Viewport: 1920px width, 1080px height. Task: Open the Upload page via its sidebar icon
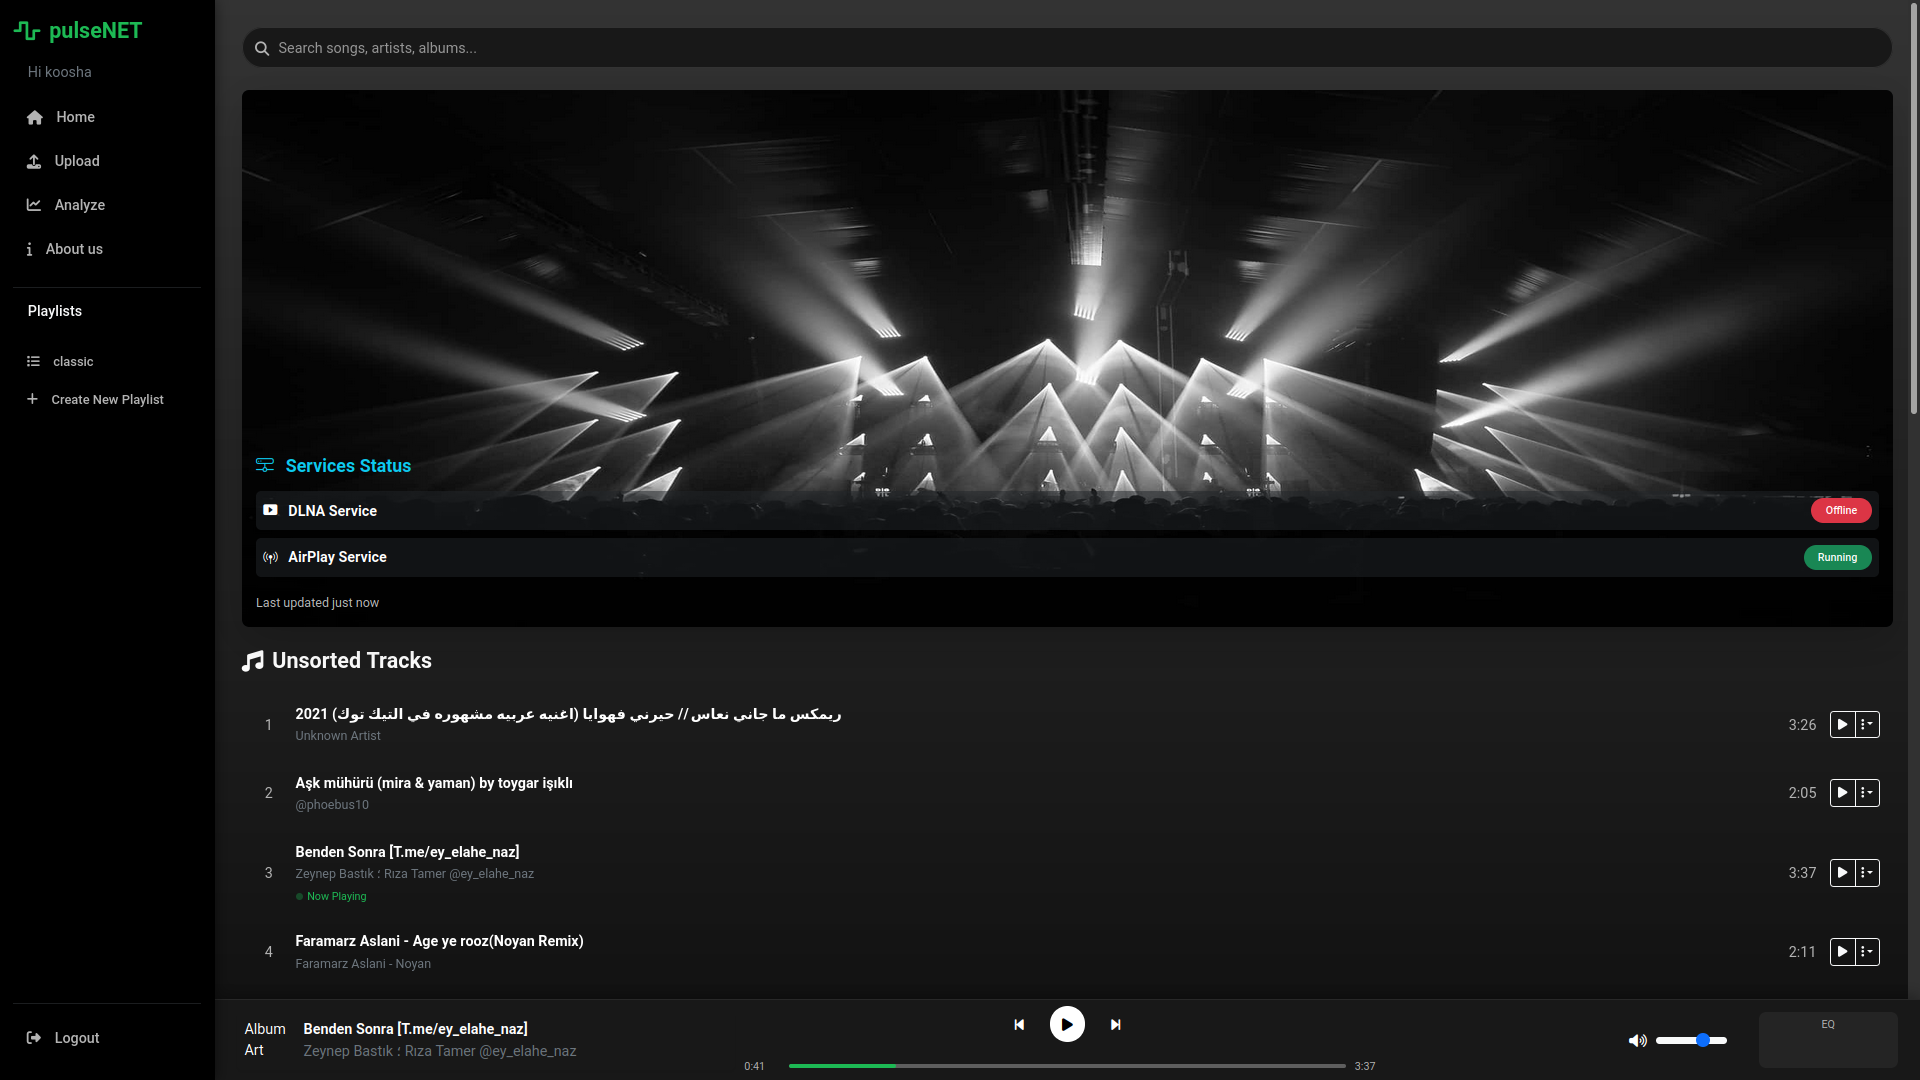[x=35, y=161]
